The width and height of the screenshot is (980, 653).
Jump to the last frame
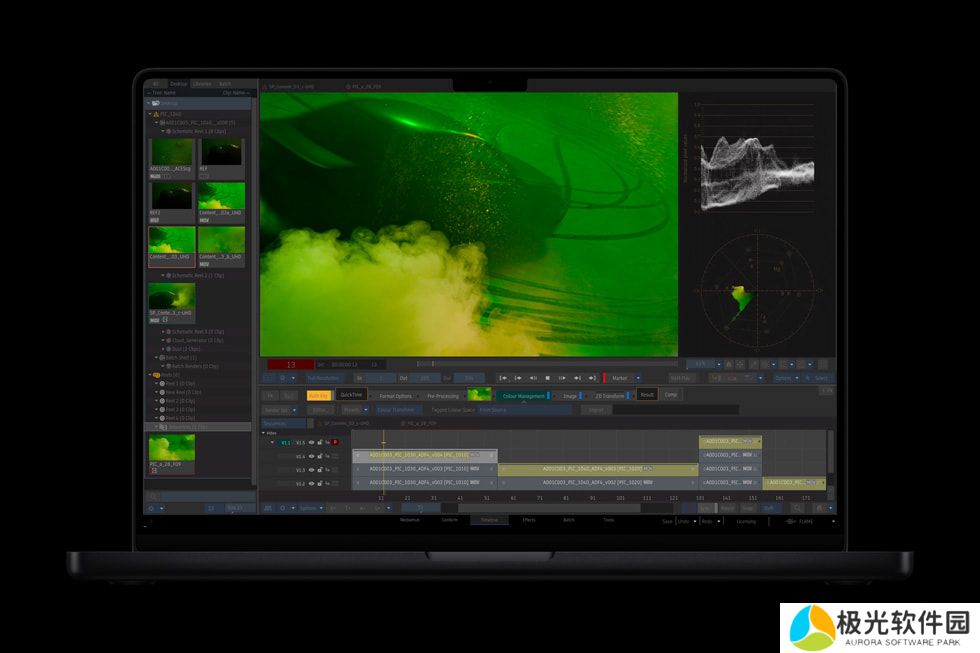click(x=592, y=378)
